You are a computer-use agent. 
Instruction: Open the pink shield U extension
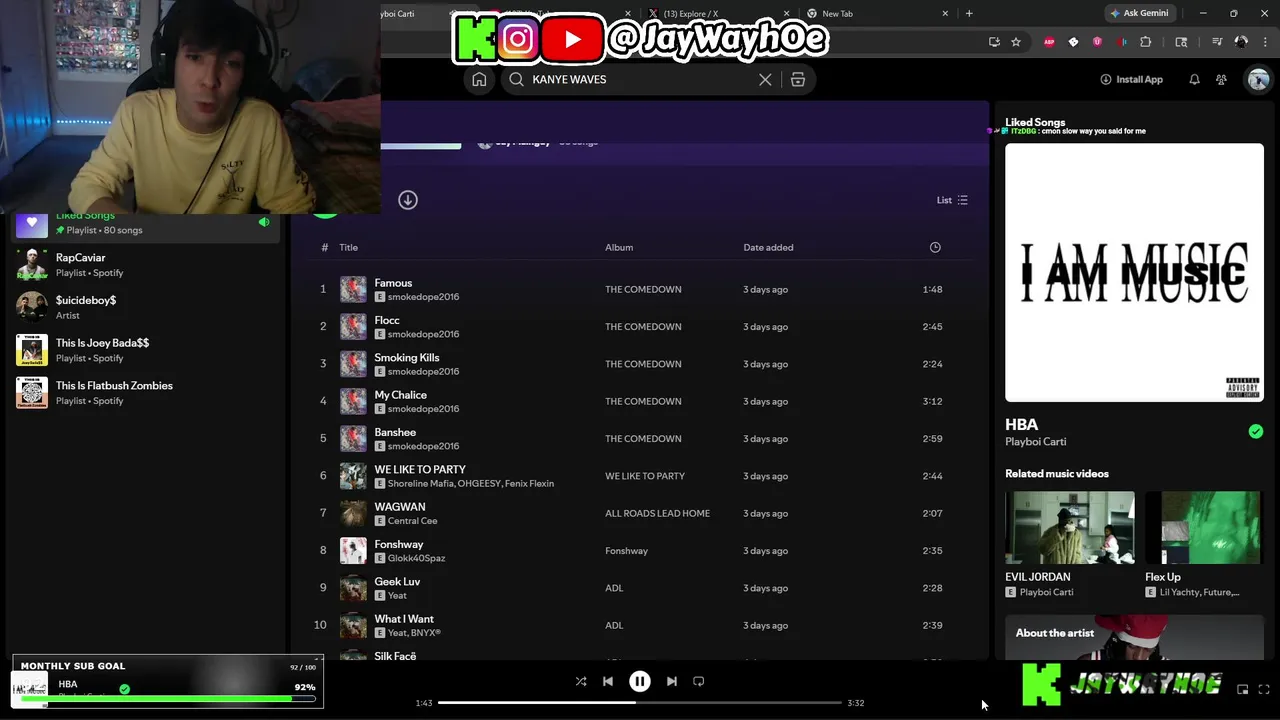point(1097,42)
